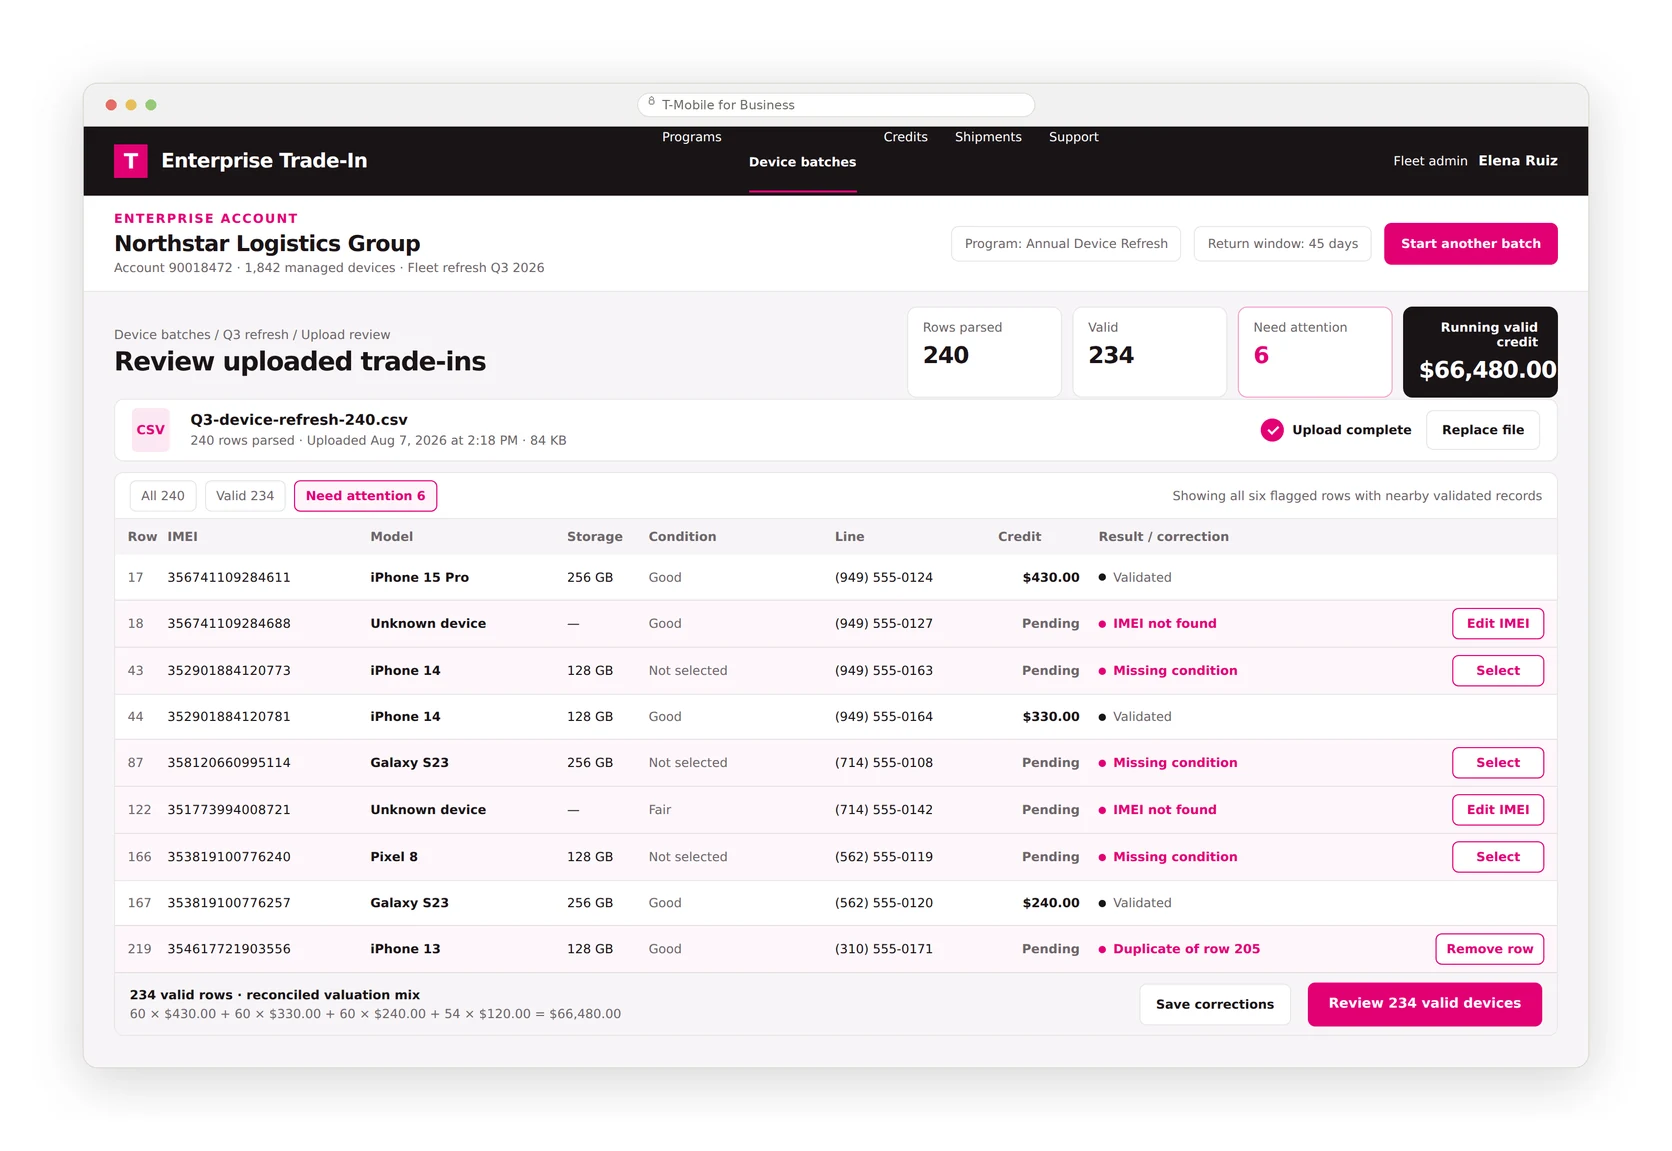Click the IMEI column header
Image resolution: width=1672 pixels, height=1151 pixels.
point(183,537)
